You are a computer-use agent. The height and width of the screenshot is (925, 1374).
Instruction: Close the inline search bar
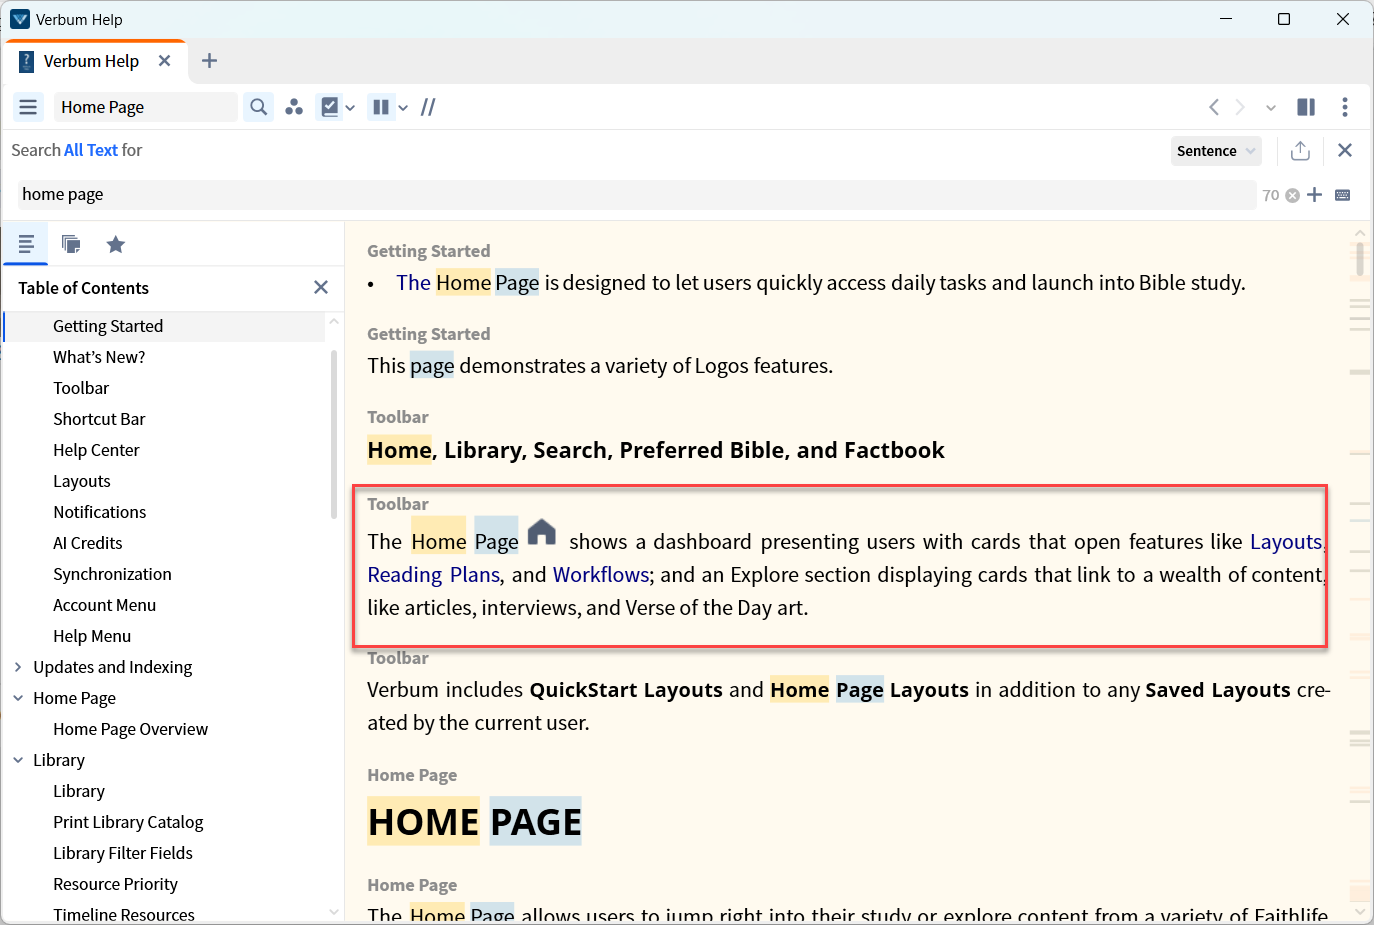(1345, 150)
